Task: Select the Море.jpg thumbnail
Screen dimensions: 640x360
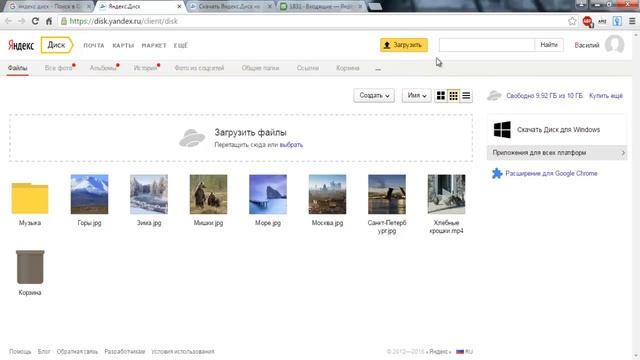Action: [268, 194]
